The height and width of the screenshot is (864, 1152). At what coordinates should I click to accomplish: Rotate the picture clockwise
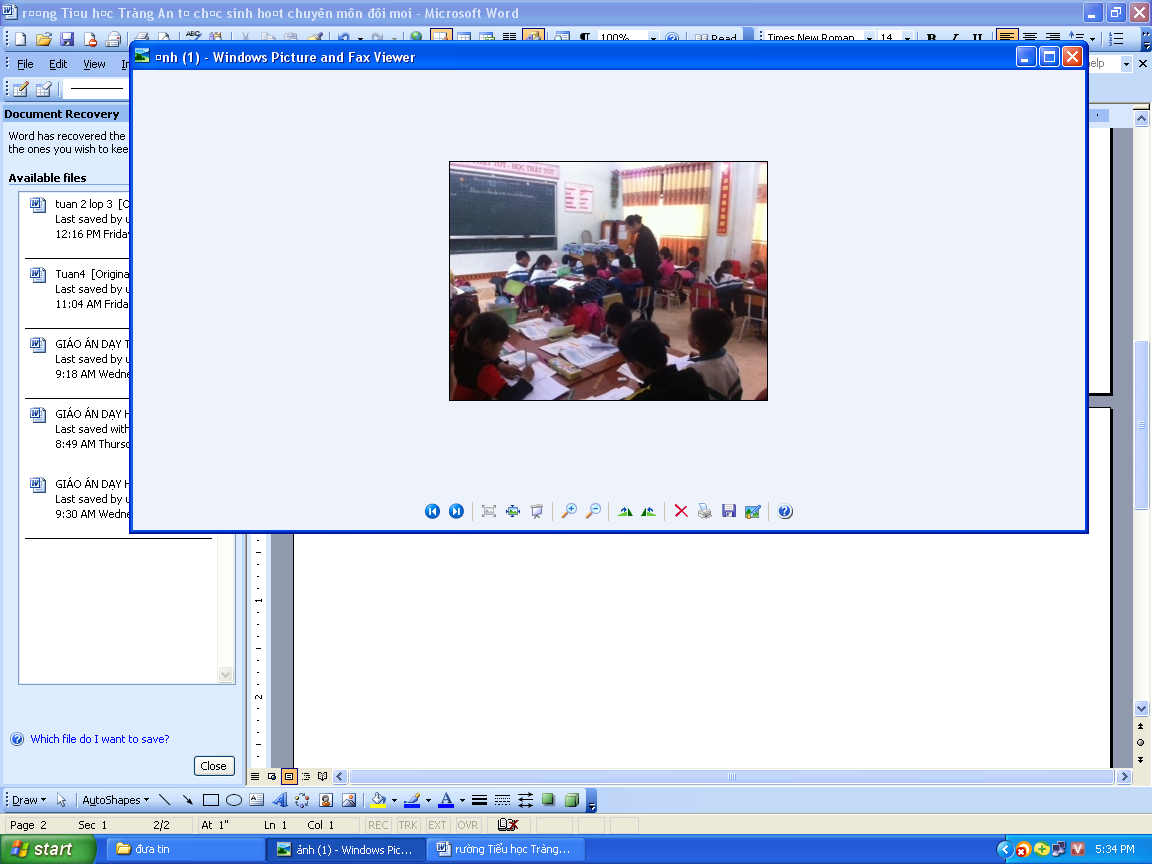[625, 511]
